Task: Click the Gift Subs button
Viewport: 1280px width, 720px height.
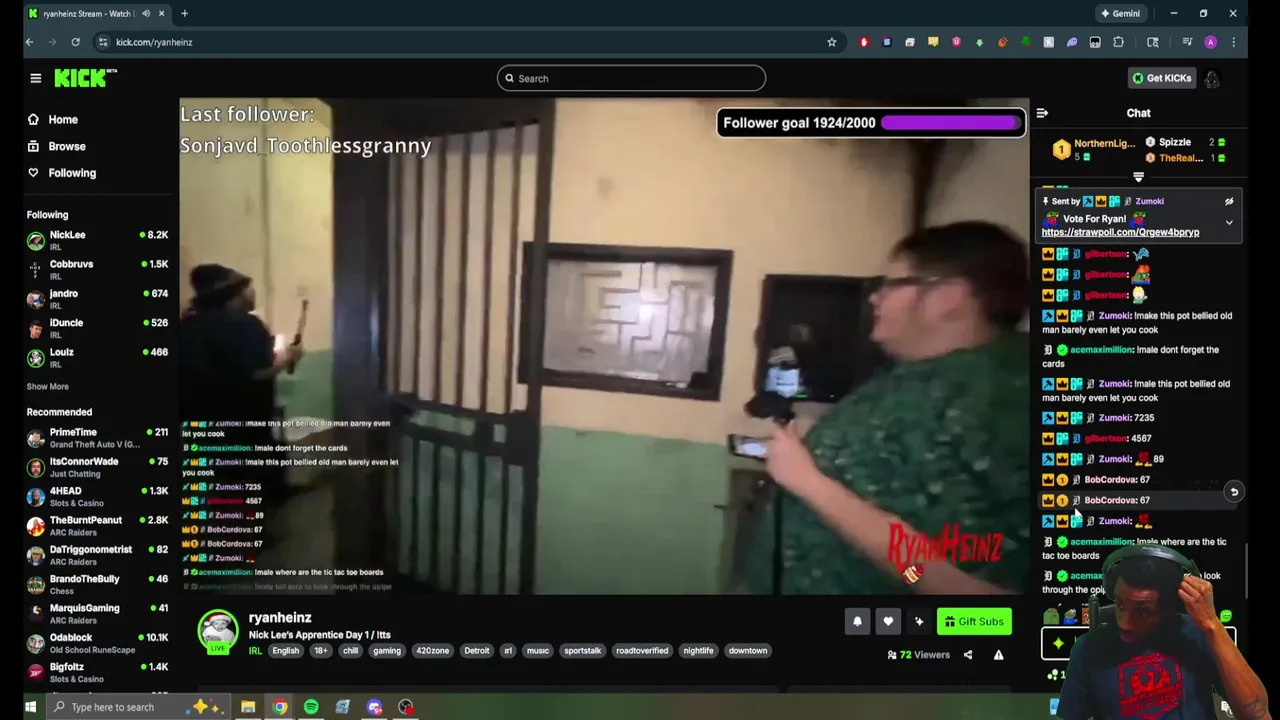Action: (x=974, y=621)
